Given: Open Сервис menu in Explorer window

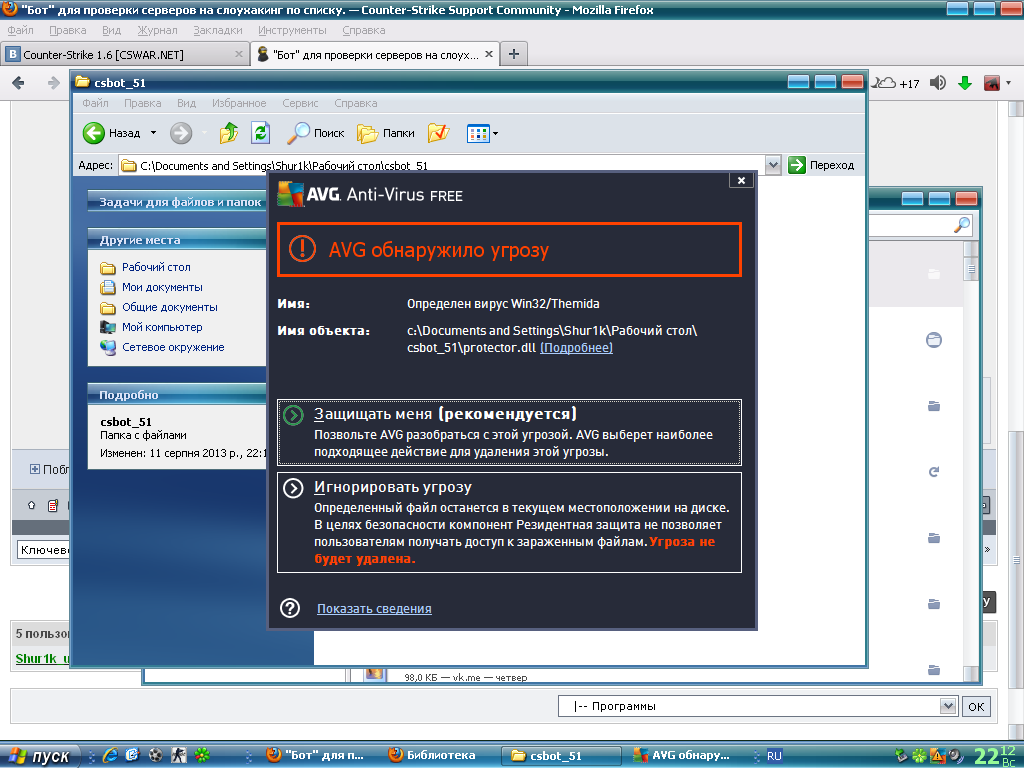Looking at the screenshot, I should coord(300,103).
